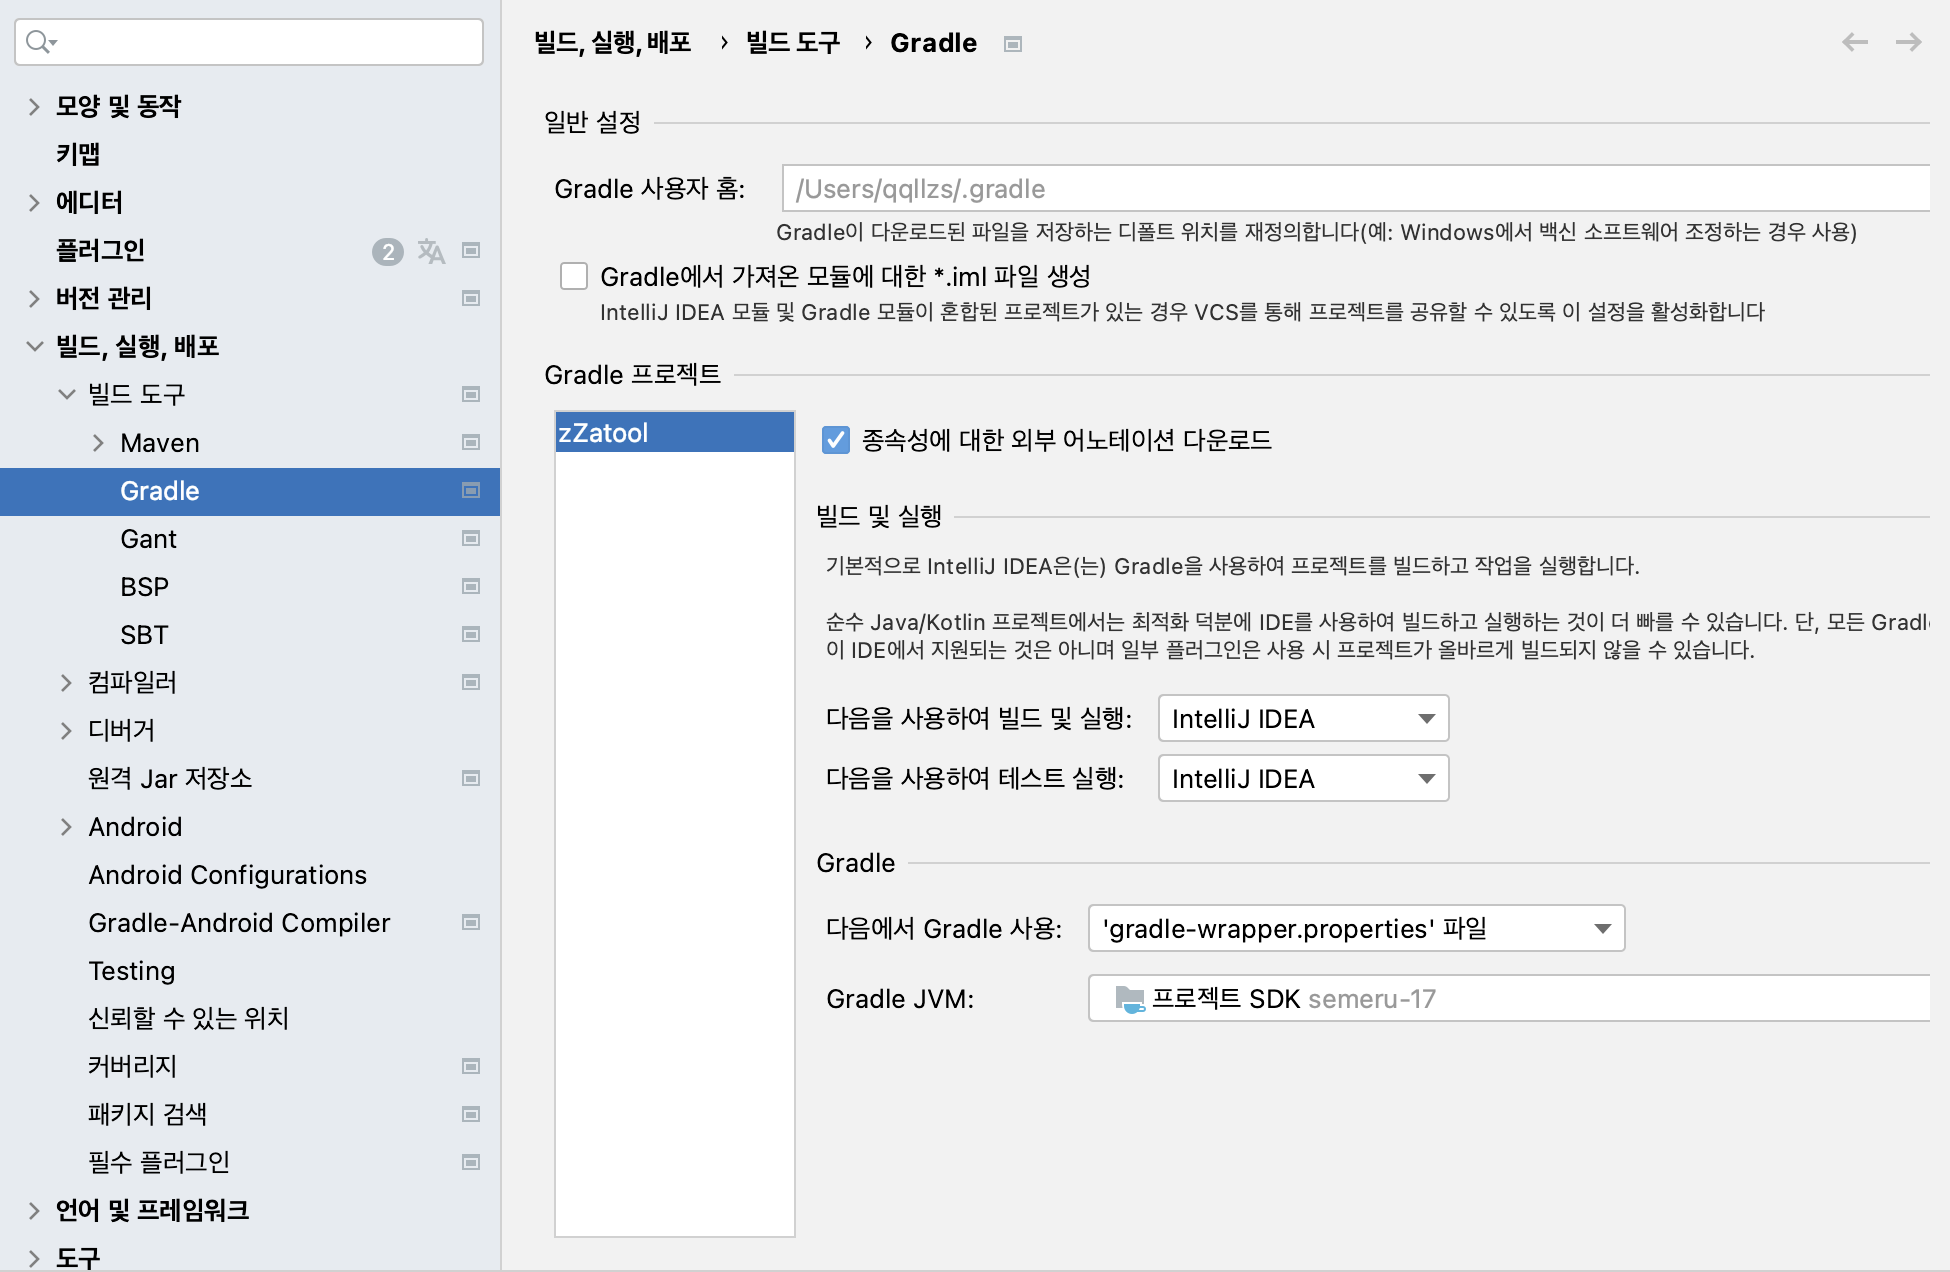Click project settings icon next to Maven
1950x1272 pixels.
pyautogui.click(x=471, y=443)
